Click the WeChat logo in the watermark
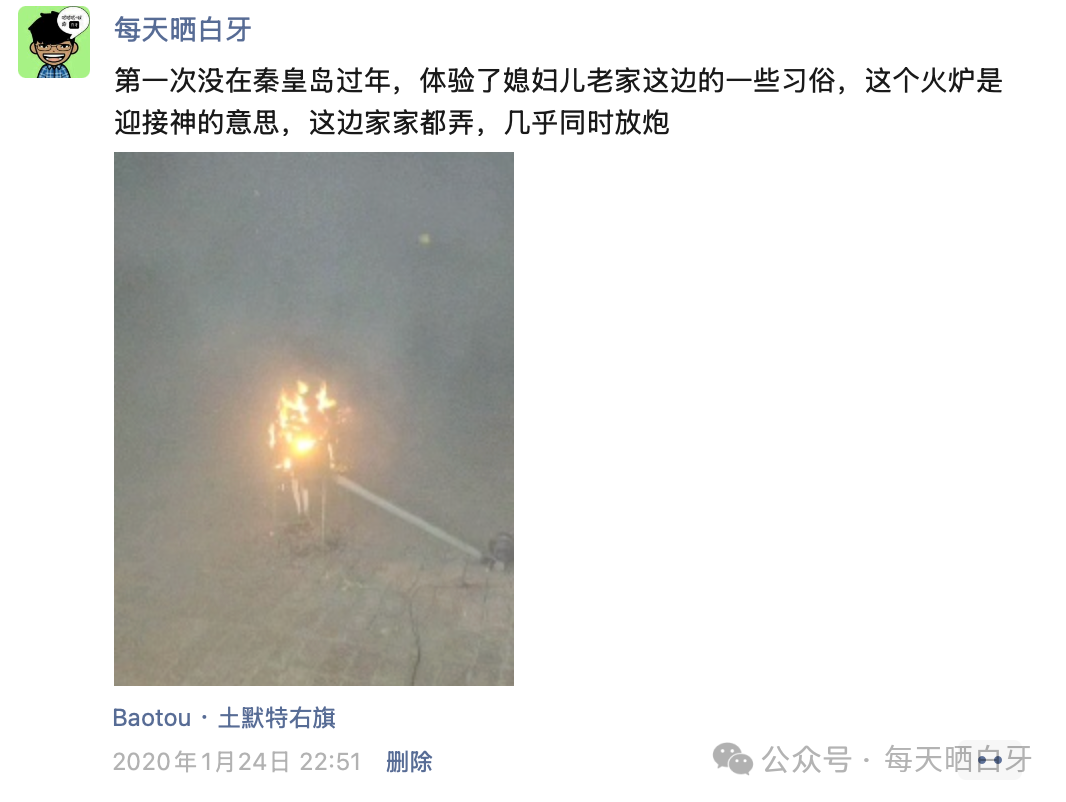 click(733, 759)
